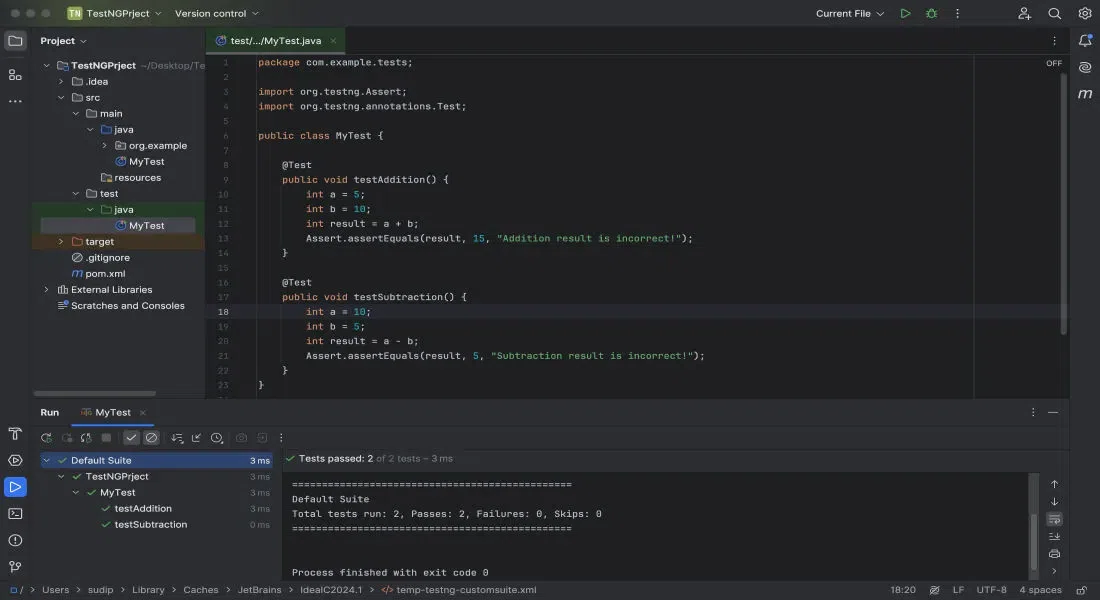Click the 18:20 cursor position indicator
The height and width of the screenshot is (600, 1100).
(x=903, y=590)
